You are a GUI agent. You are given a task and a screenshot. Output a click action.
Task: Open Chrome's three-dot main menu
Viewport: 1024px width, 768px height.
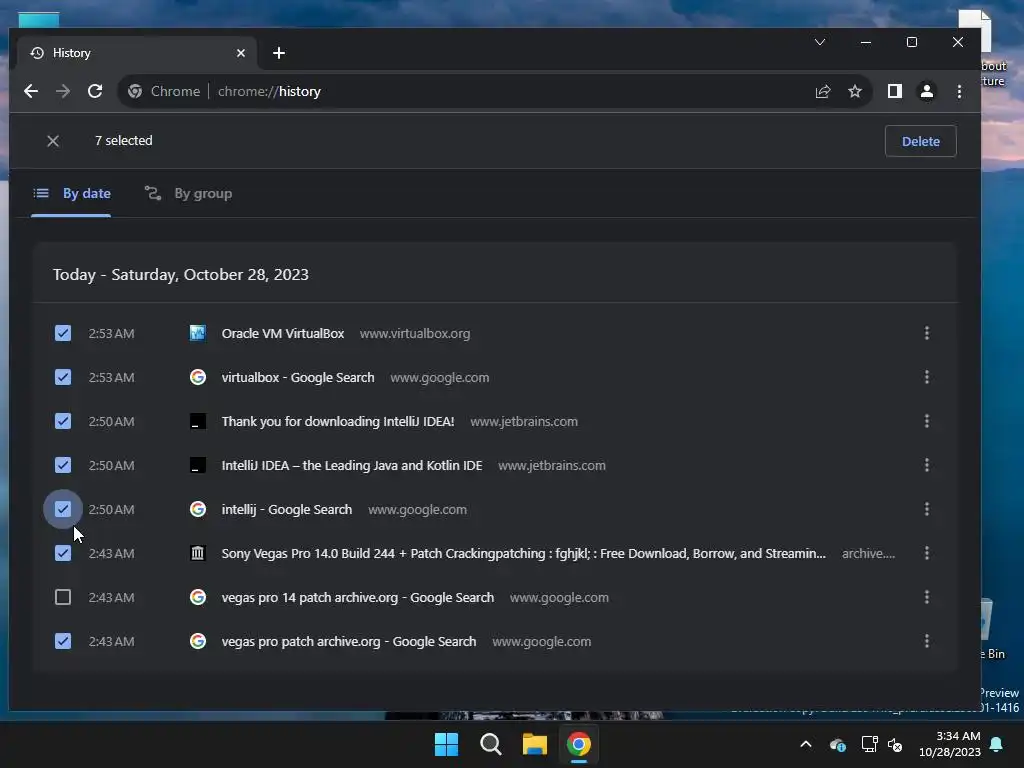point(959,91)
